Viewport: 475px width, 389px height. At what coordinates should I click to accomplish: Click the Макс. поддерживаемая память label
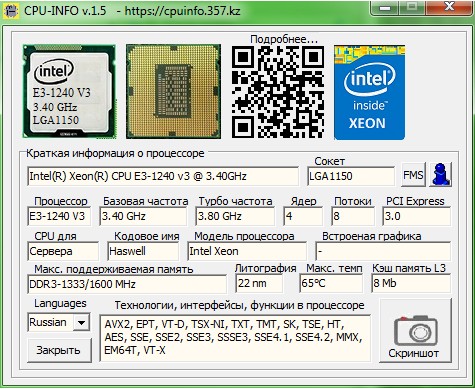(x=114, y=269)
